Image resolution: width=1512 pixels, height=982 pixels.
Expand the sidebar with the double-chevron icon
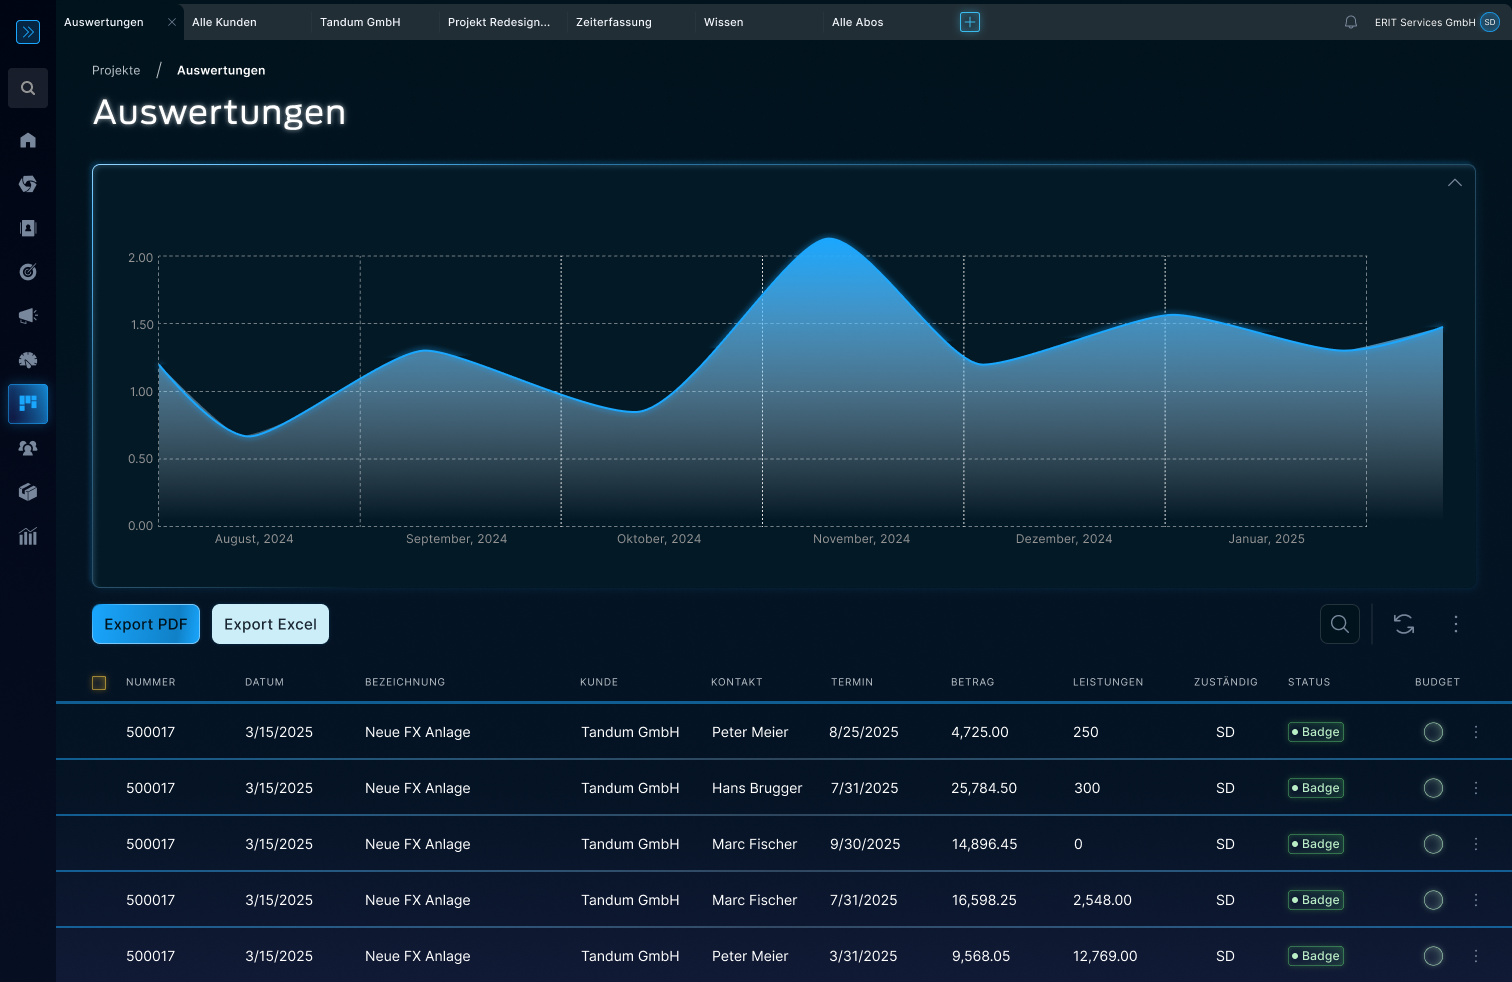click(x=28, y=32)
